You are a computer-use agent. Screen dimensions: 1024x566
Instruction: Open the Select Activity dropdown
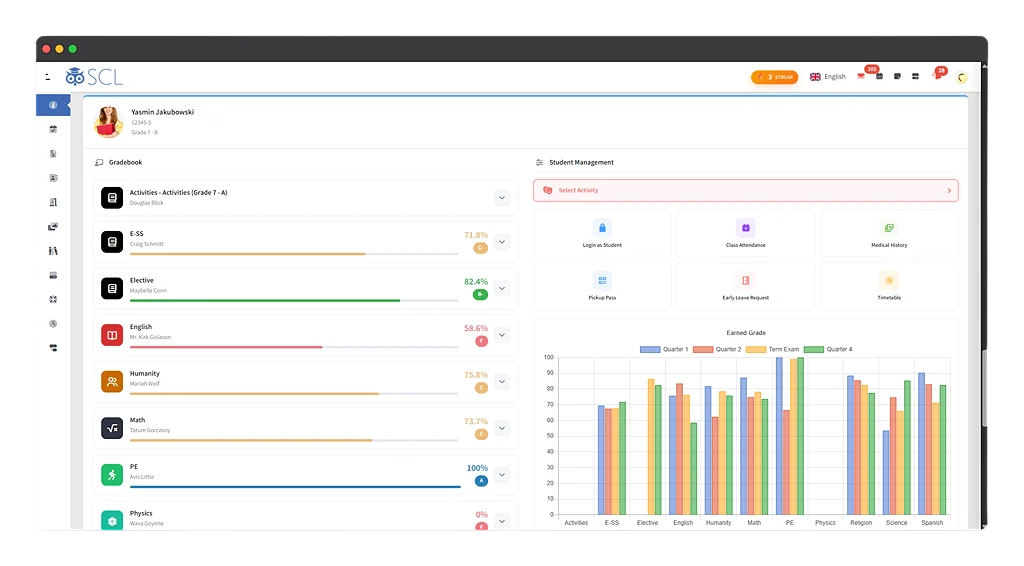tap(746, 191)
